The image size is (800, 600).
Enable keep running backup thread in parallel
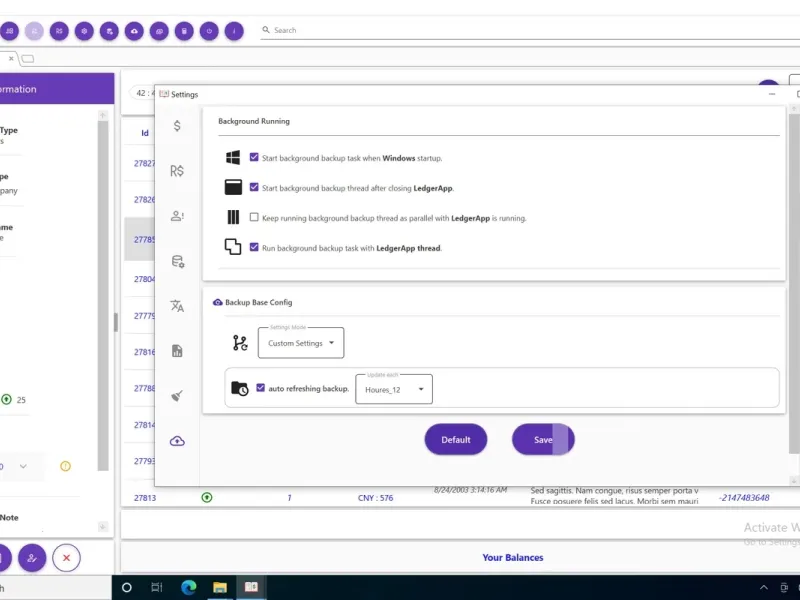(254, 217)
